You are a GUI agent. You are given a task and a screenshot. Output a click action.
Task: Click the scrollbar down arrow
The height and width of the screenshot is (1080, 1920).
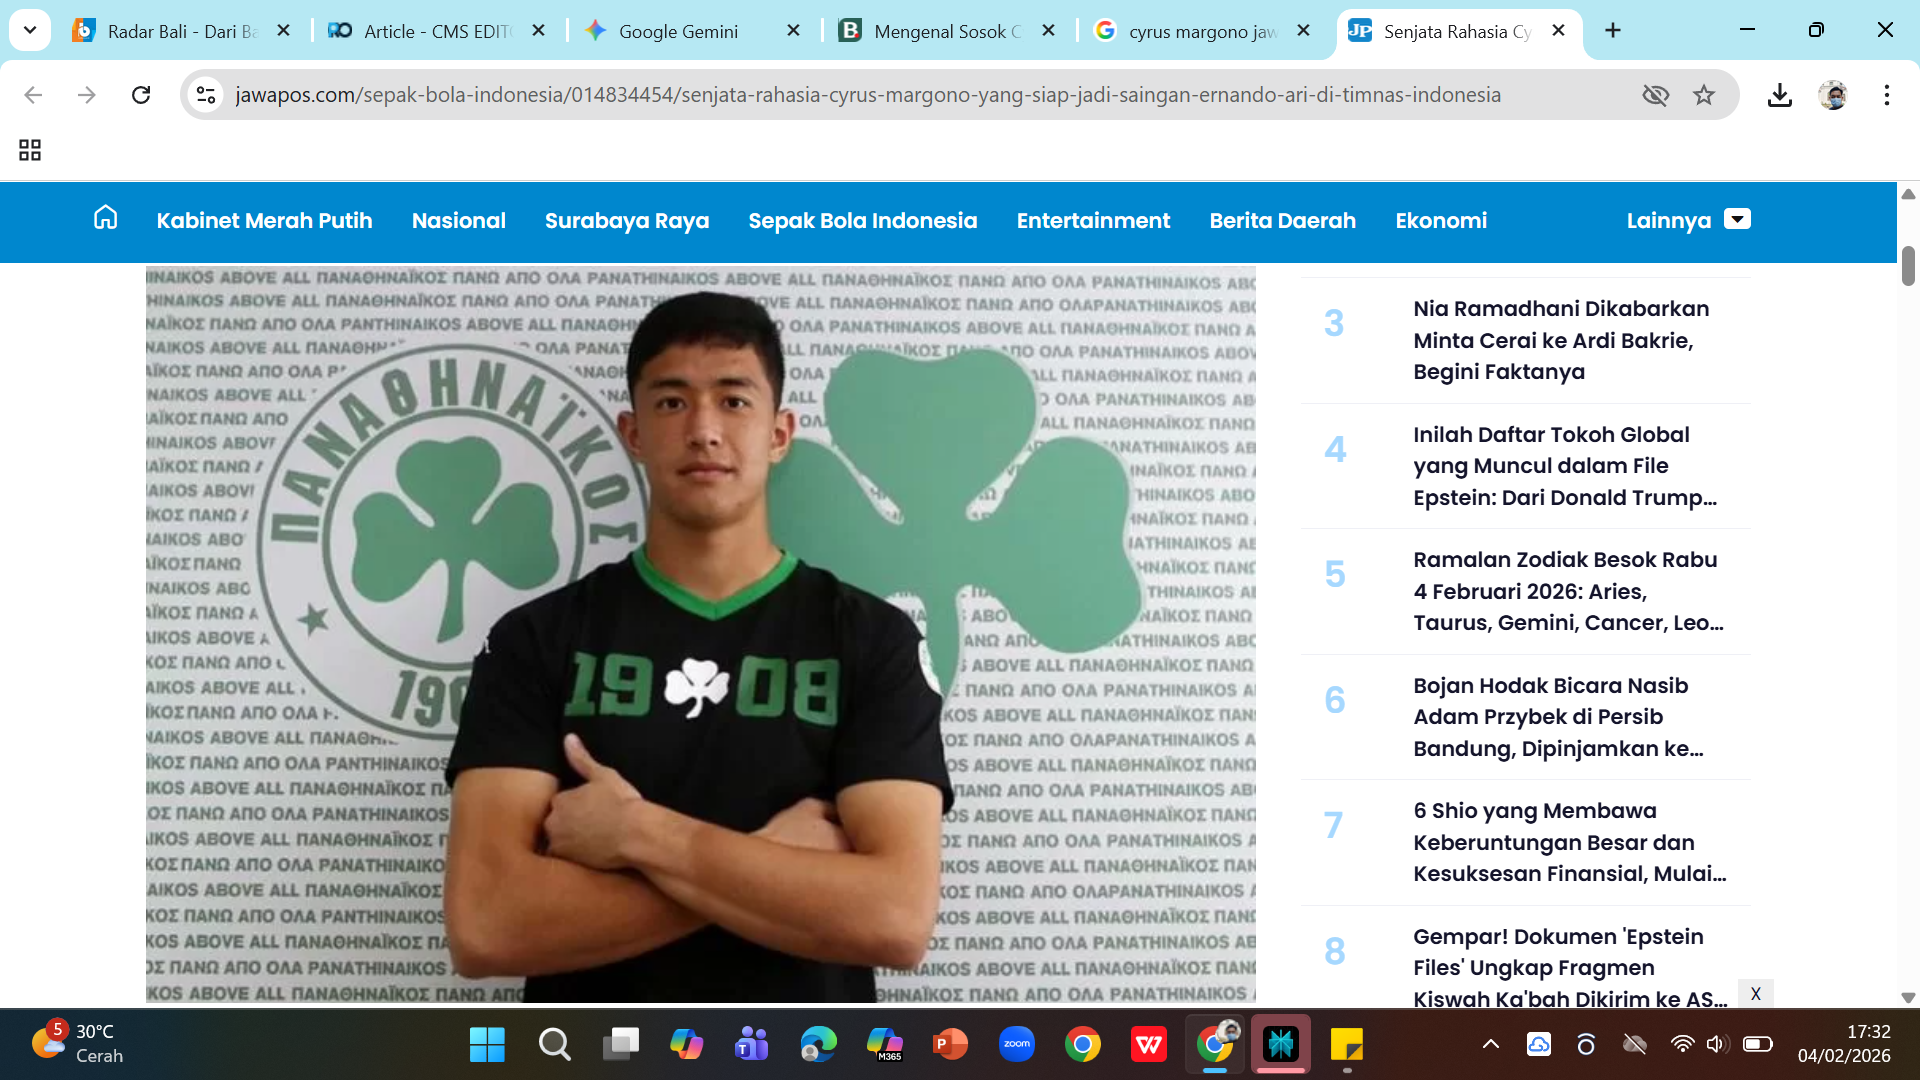tap(1908, 998)
